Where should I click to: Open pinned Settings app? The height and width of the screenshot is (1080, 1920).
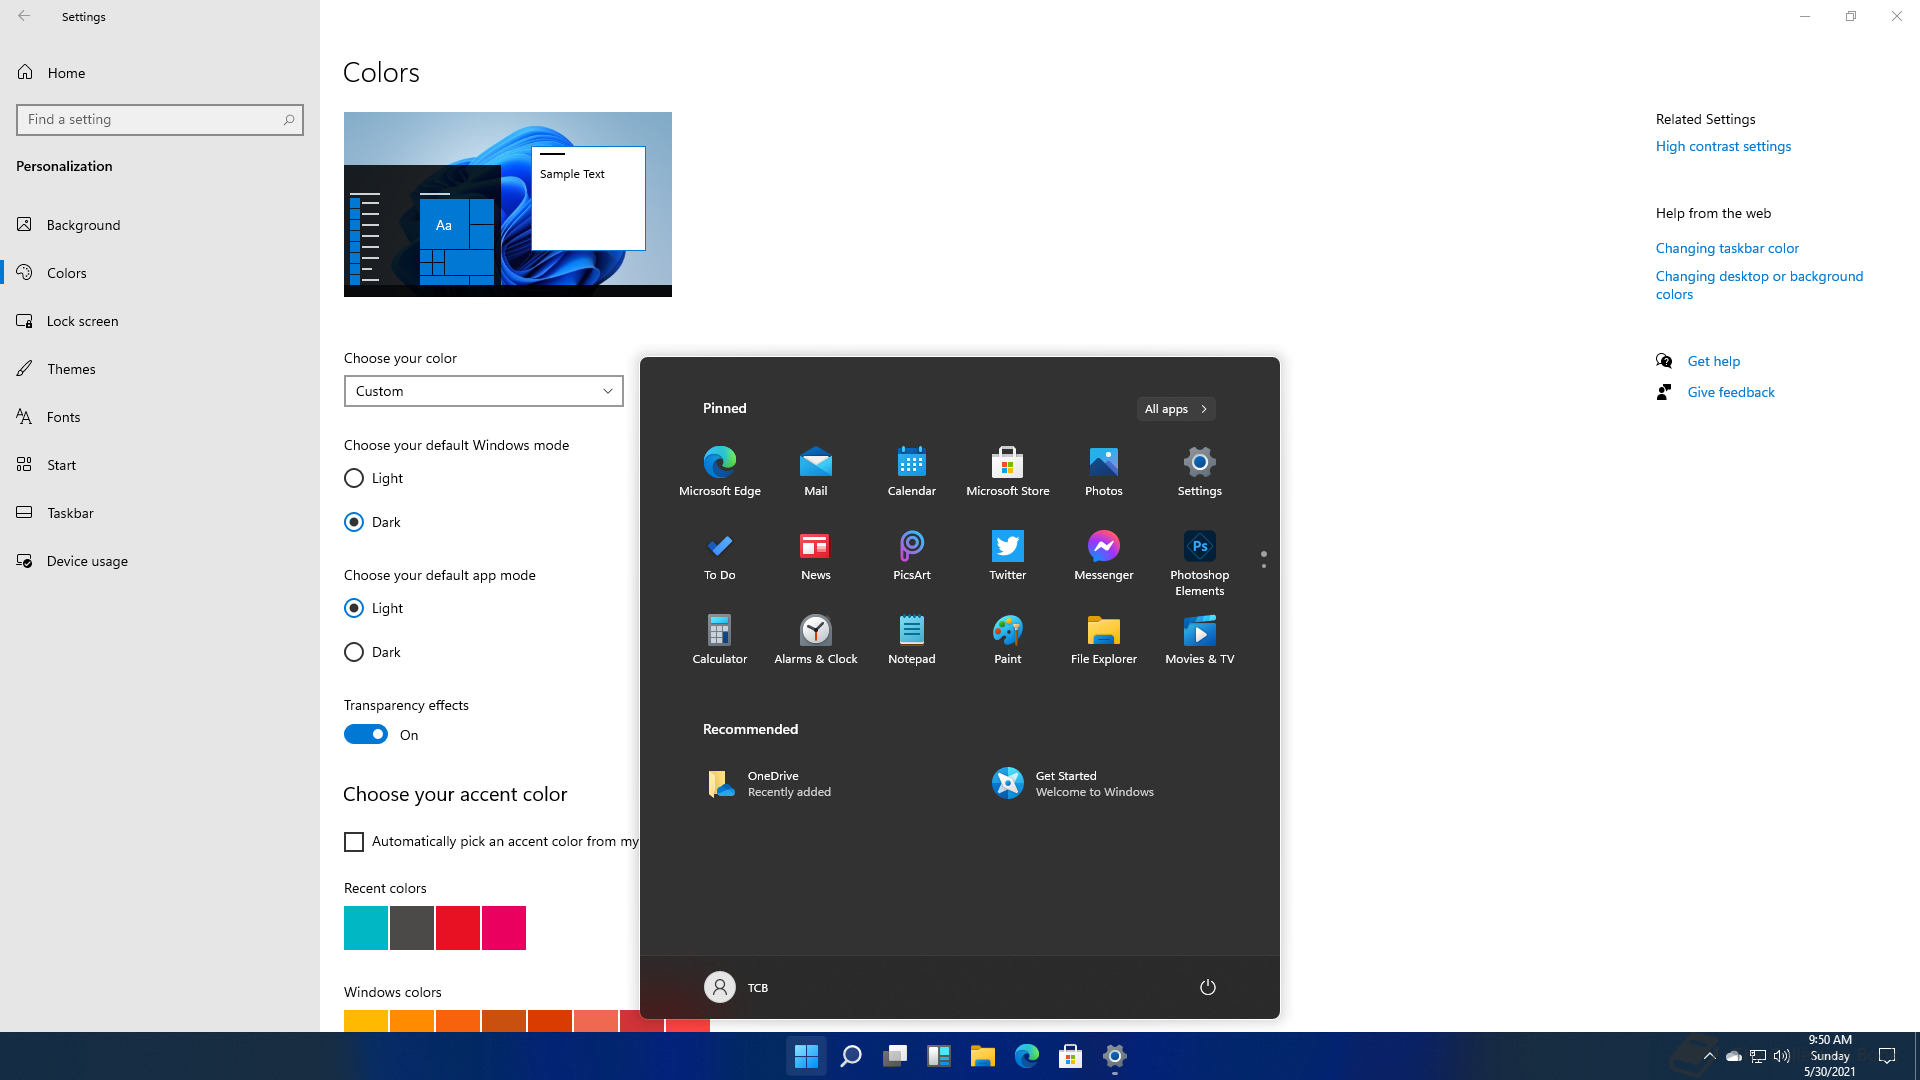(x=1199, y=471)
